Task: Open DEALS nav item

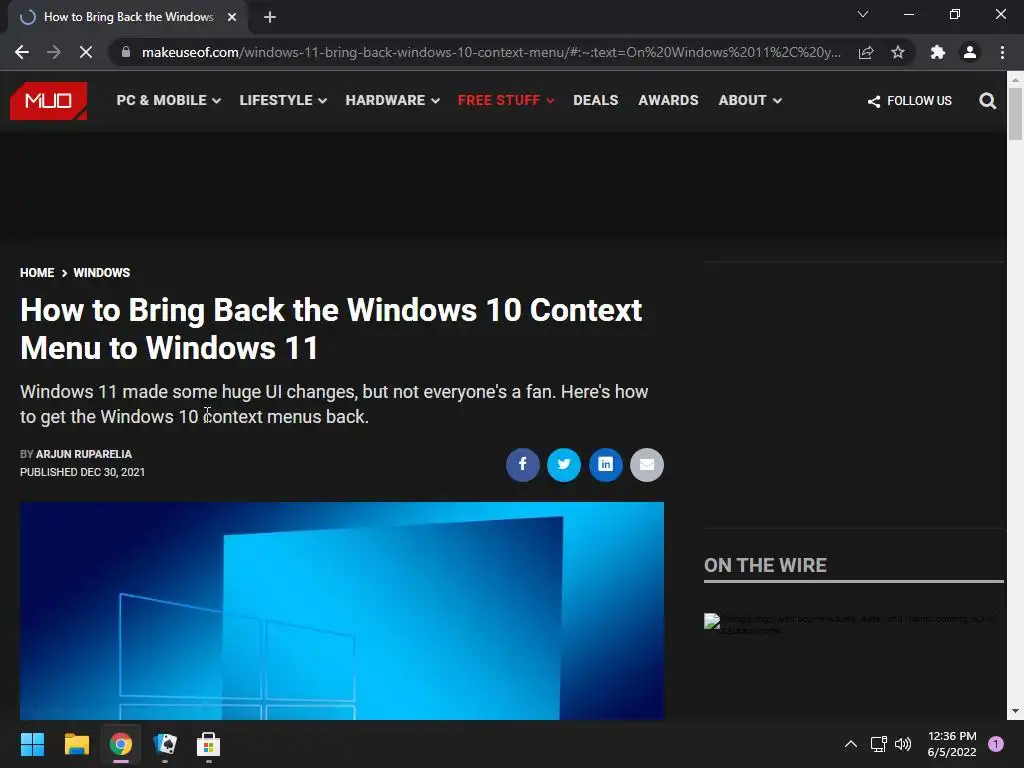Action: (x=596, y=101)
